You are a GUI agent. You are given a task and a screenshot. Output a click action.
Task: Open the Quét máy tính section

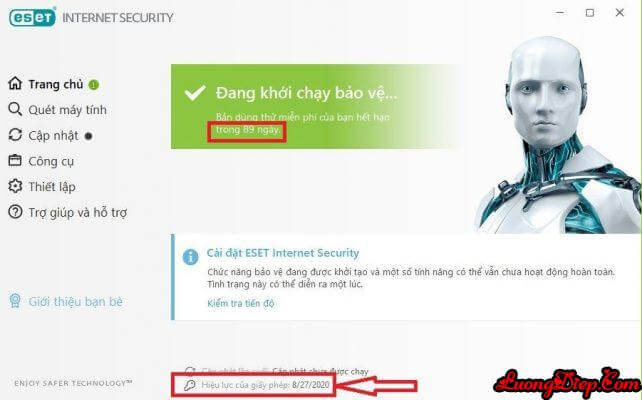point(68,110)
